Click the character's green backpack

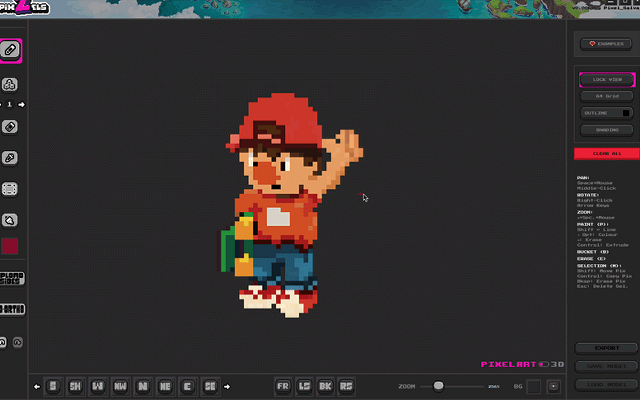(229, 250)
